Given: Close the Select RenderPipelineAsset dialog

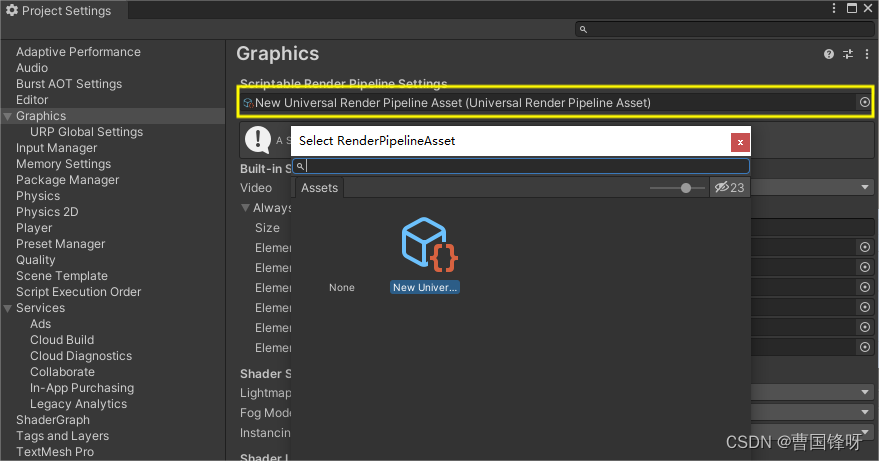Looking at the screenshot, I should (740, 142).
